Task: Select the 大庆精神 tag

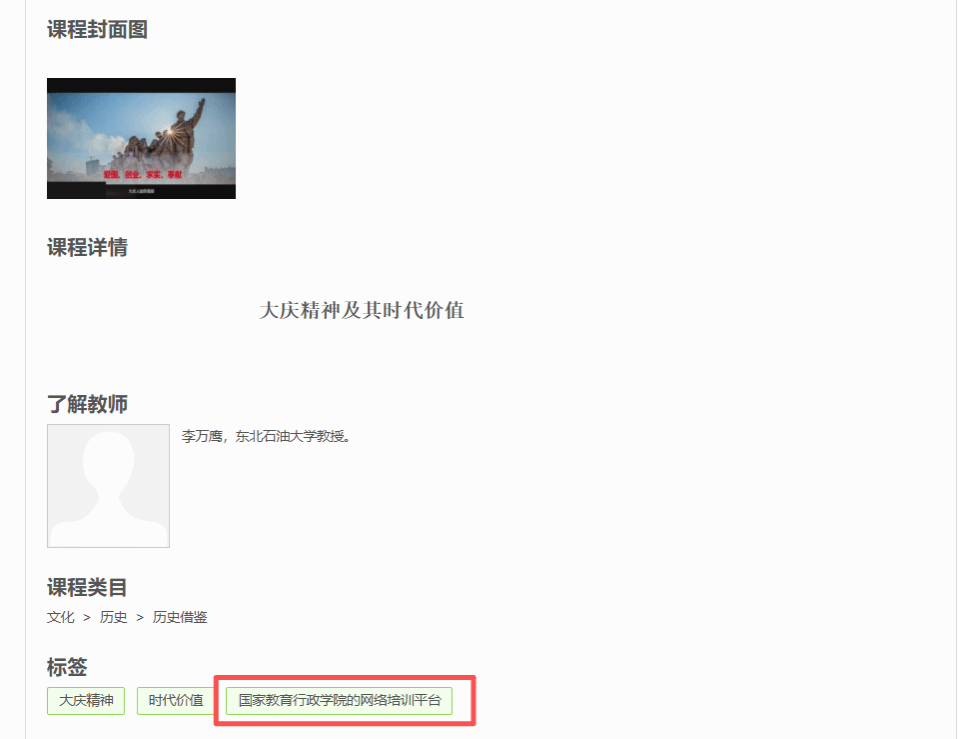Action: [x=86, y=701]
